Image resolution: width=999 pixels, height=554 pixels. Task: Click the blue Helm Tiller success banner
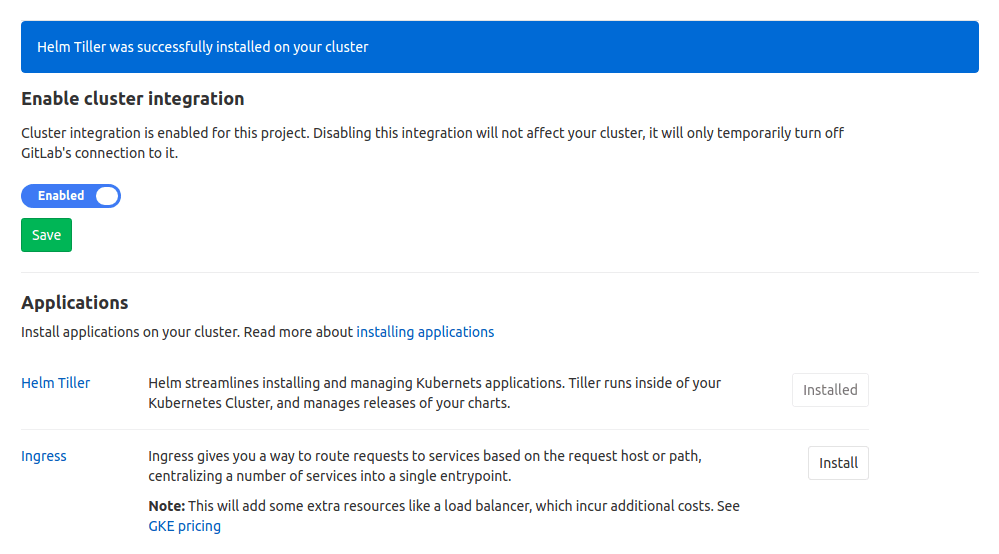click(x=500, y=47)
